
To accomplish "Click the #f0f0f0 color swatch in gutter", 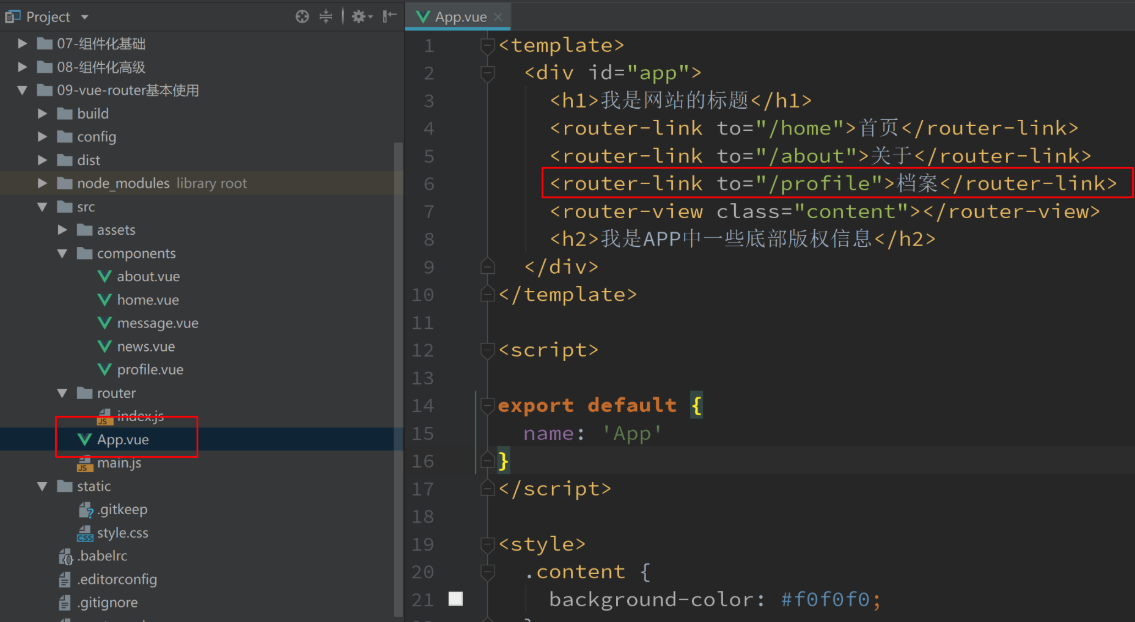I will pos(455,599).
